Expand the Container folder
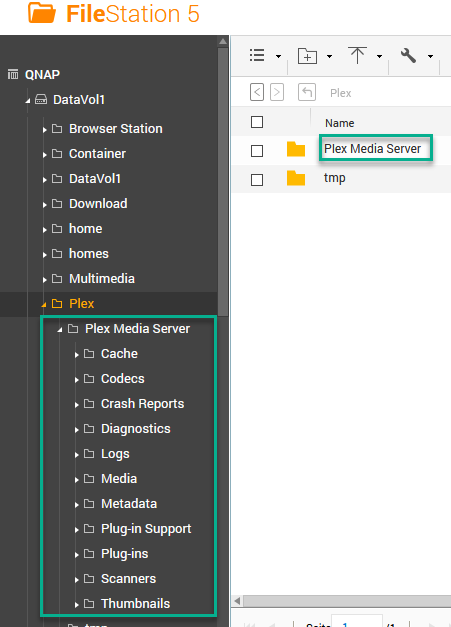The height and width of the screenshot is (627, 451). pos(44,155)
